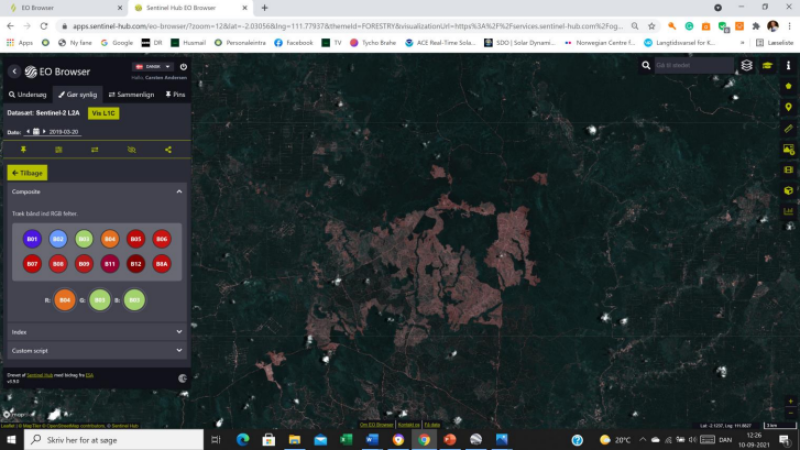This screenshot has height=450, width=800.
Task: Click the measure ruler tool
Action: tap(788, 128)
